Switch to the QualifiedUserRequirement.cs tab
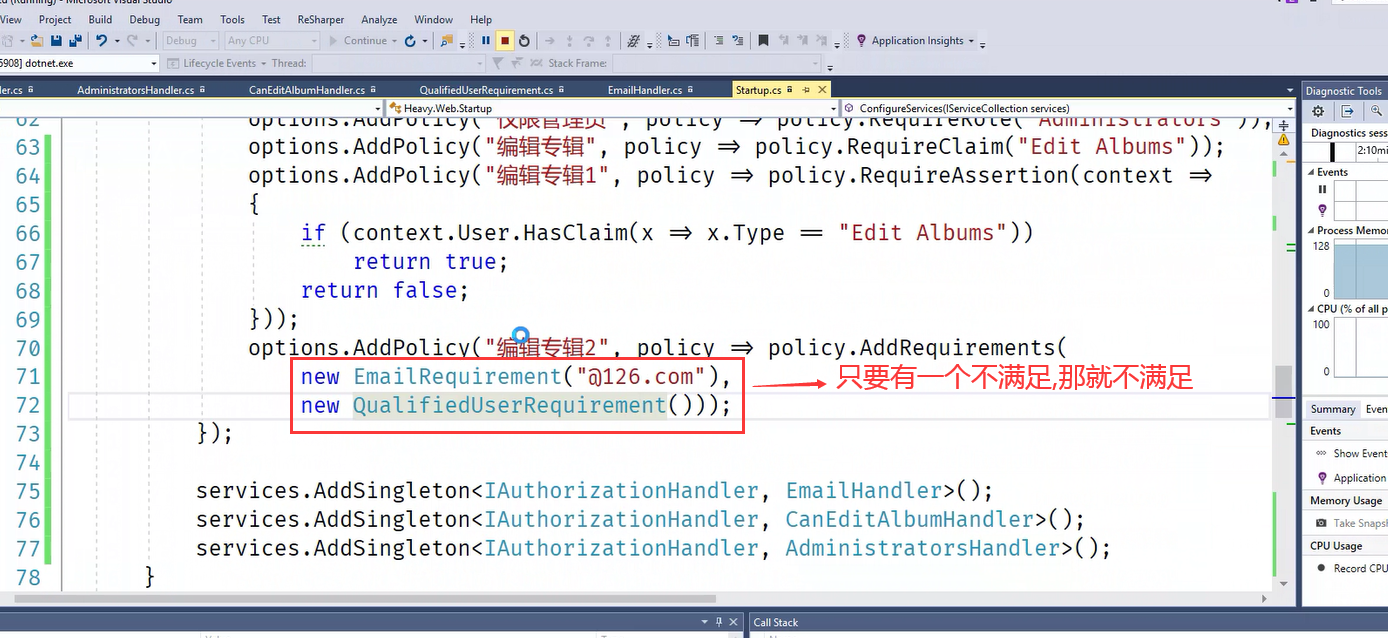The width and height of the screenshot is (1388, 638). pyautogui.click(x=486, y=90)
